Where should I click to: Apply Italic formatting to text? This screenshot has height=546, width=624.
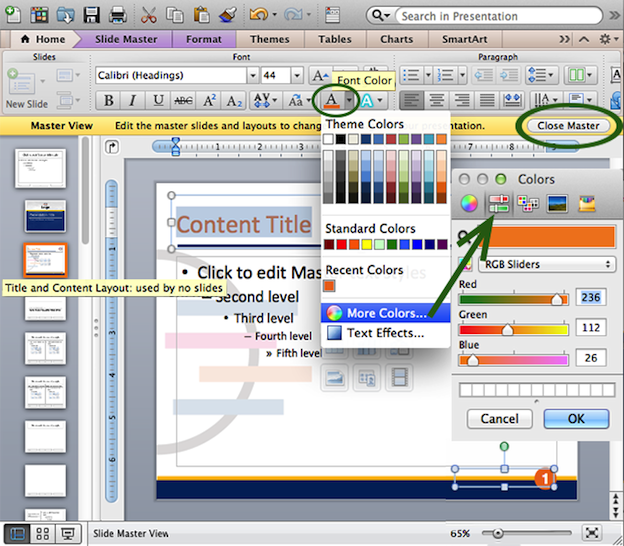[x=132, y=100]
